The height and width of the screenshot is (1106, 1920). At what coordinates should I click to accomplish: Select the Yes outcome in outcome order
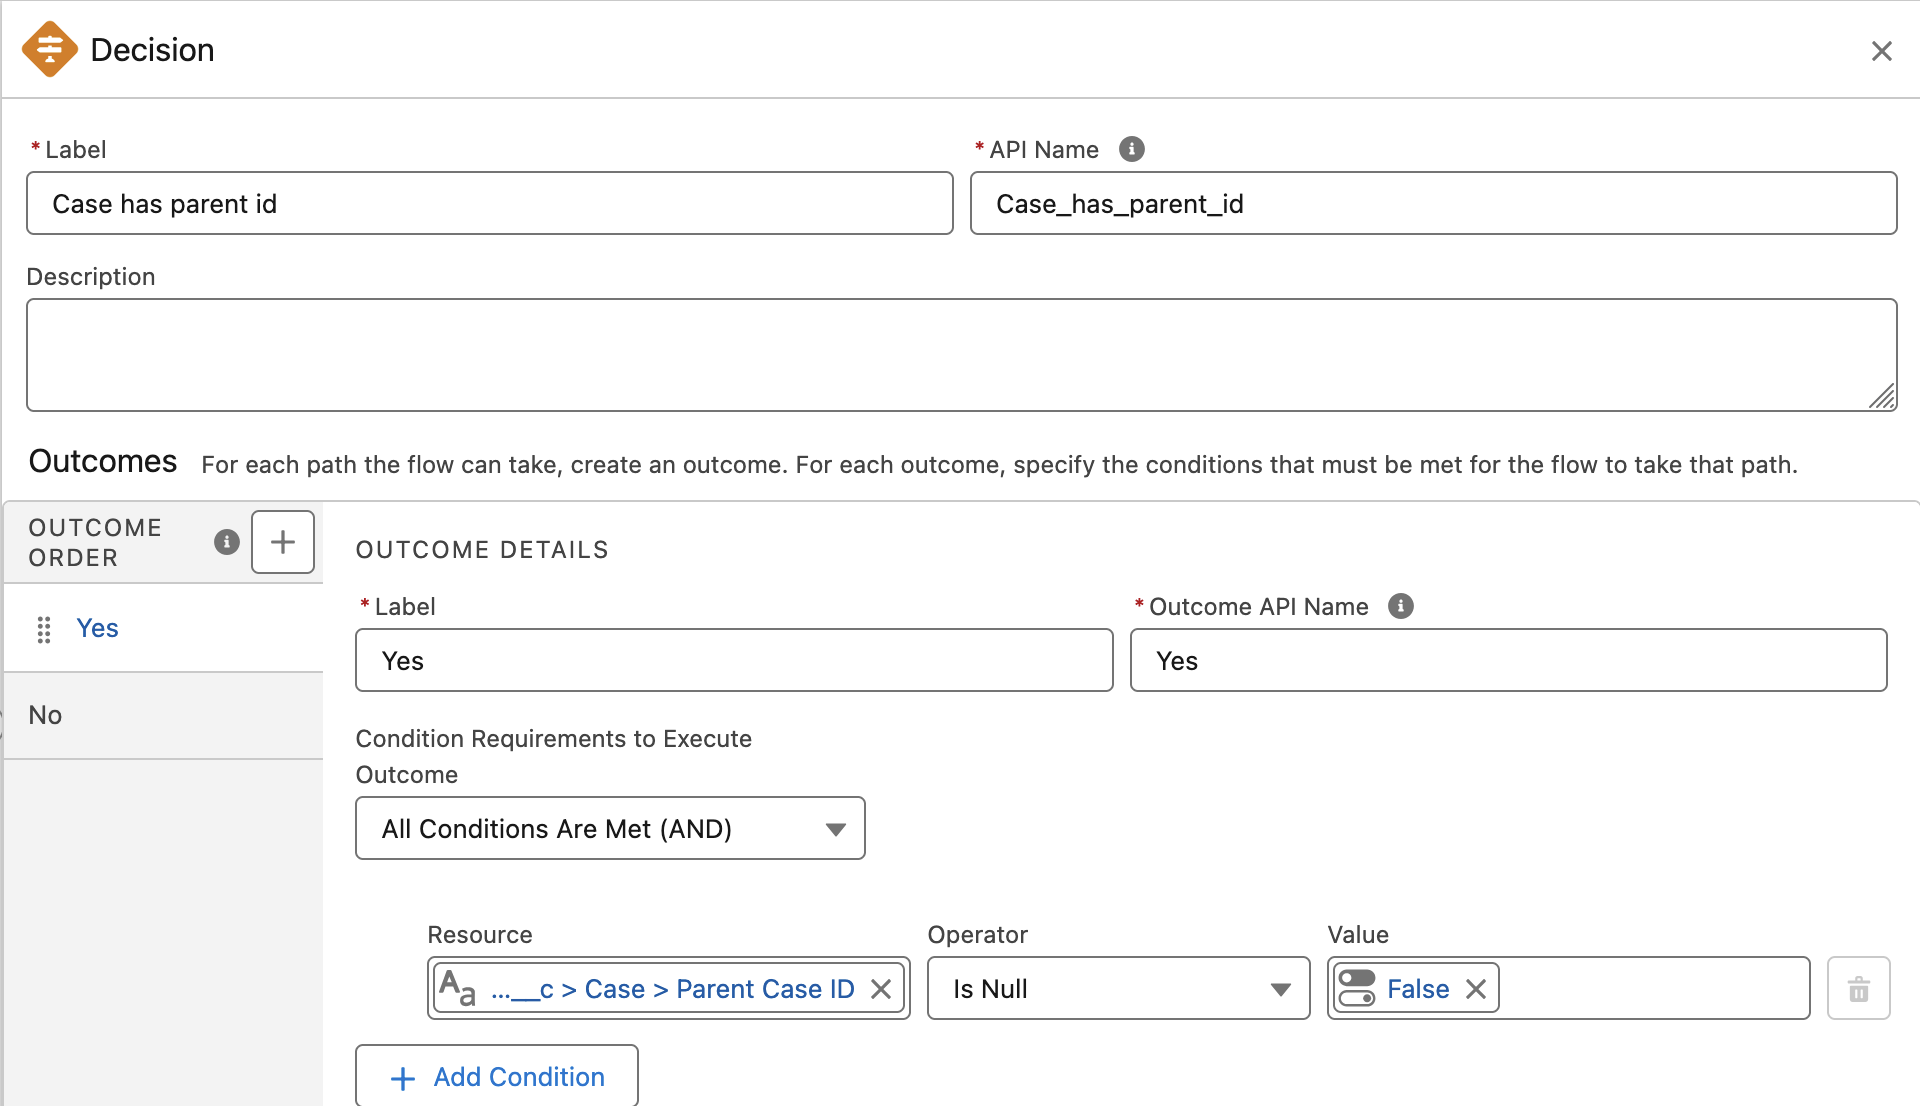[98, 628]
